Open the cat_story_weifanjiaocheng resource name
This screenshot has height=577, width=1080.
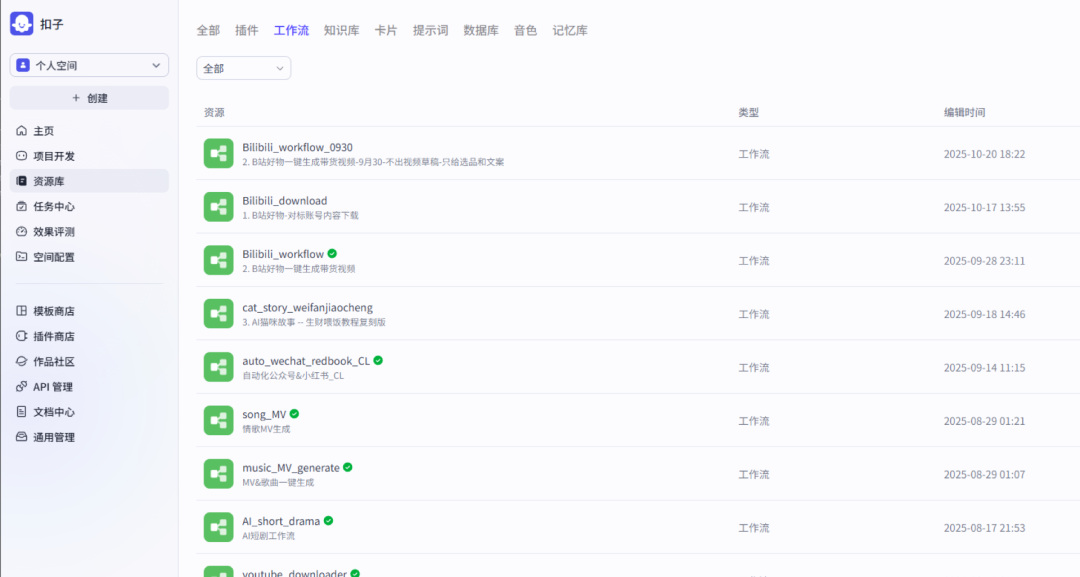pos(307,307)
